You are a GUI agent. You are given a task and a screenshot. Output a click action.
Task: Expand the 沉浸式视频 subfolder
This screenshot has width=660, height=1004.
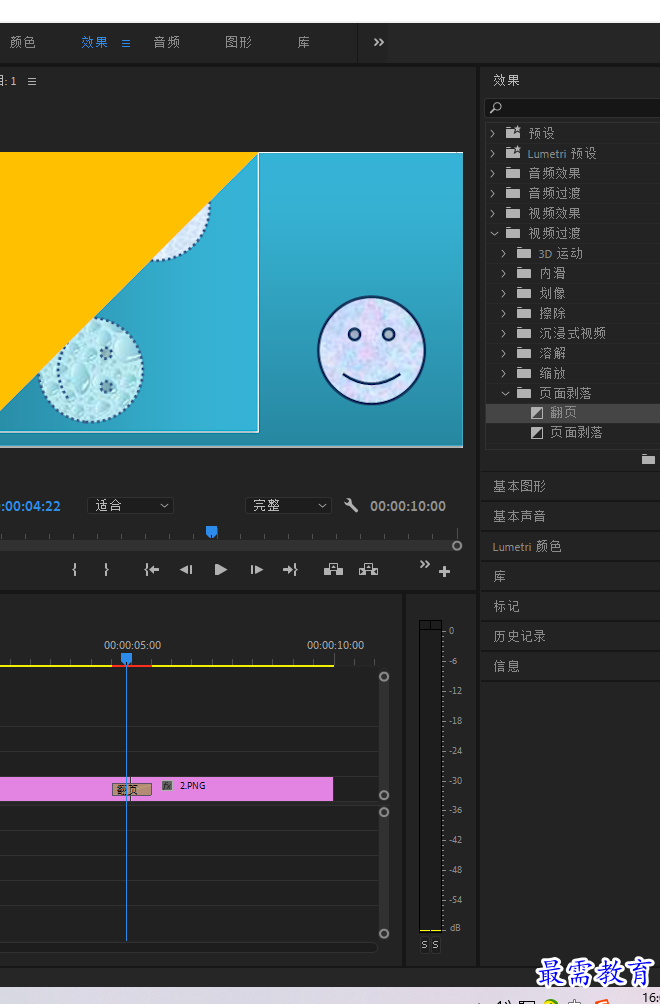[504, 333]
